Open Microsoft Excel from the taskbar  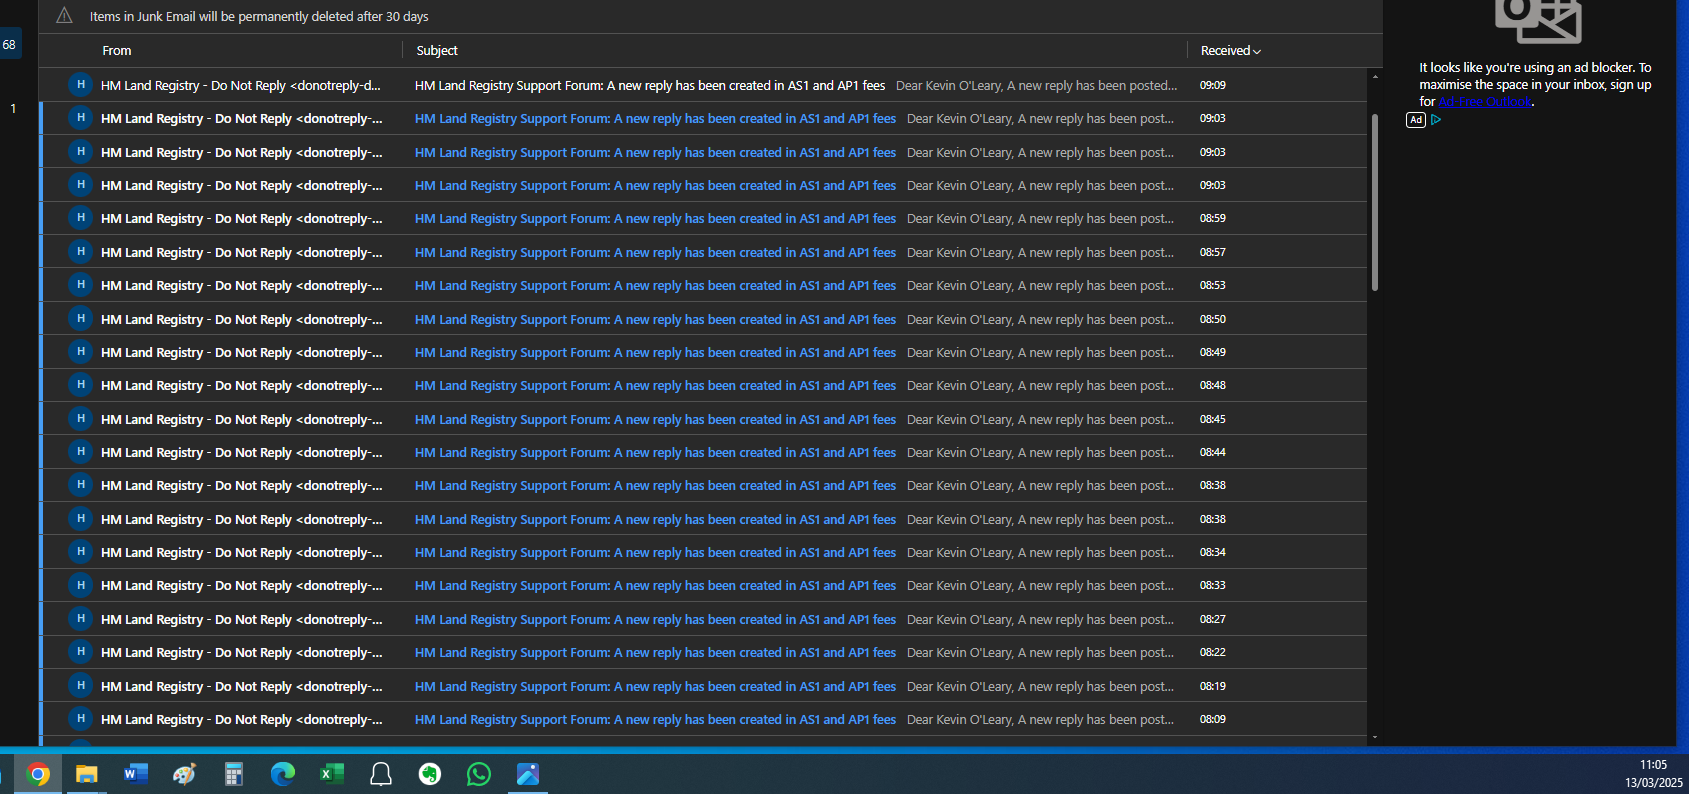[331, 774]
